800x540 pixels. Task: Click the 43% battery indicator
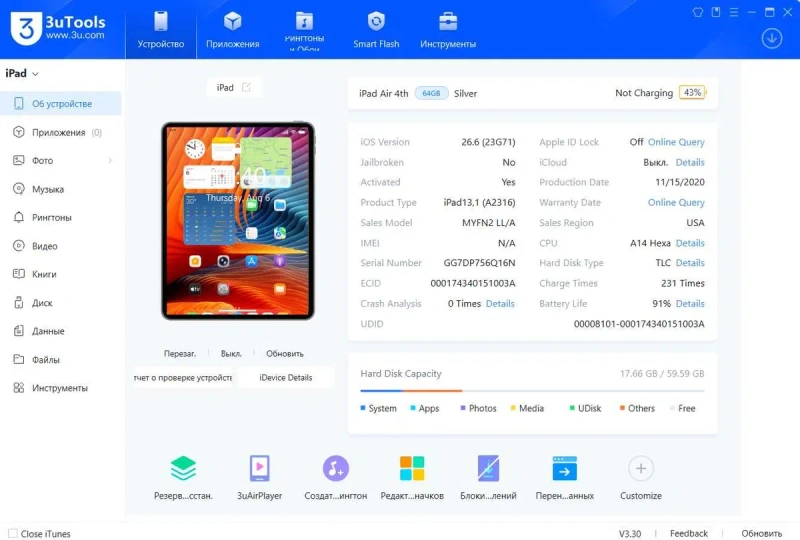pyautogui.click(x=692, y=92)
